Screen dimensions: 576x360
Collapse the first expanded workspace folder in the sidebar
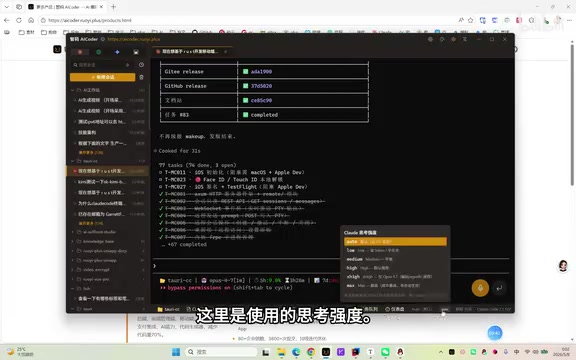[x=72, y=90]
